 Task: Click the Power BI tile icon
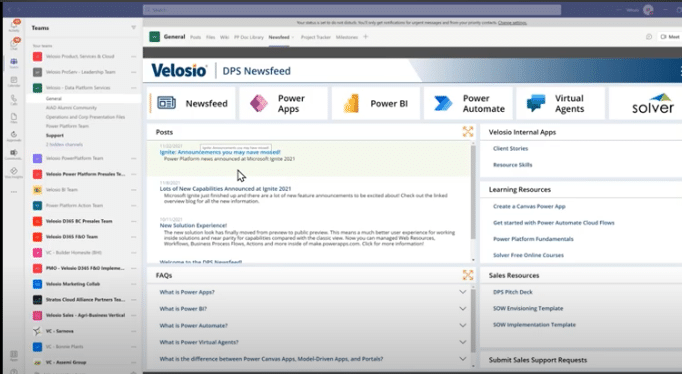[x=351, y=103]
